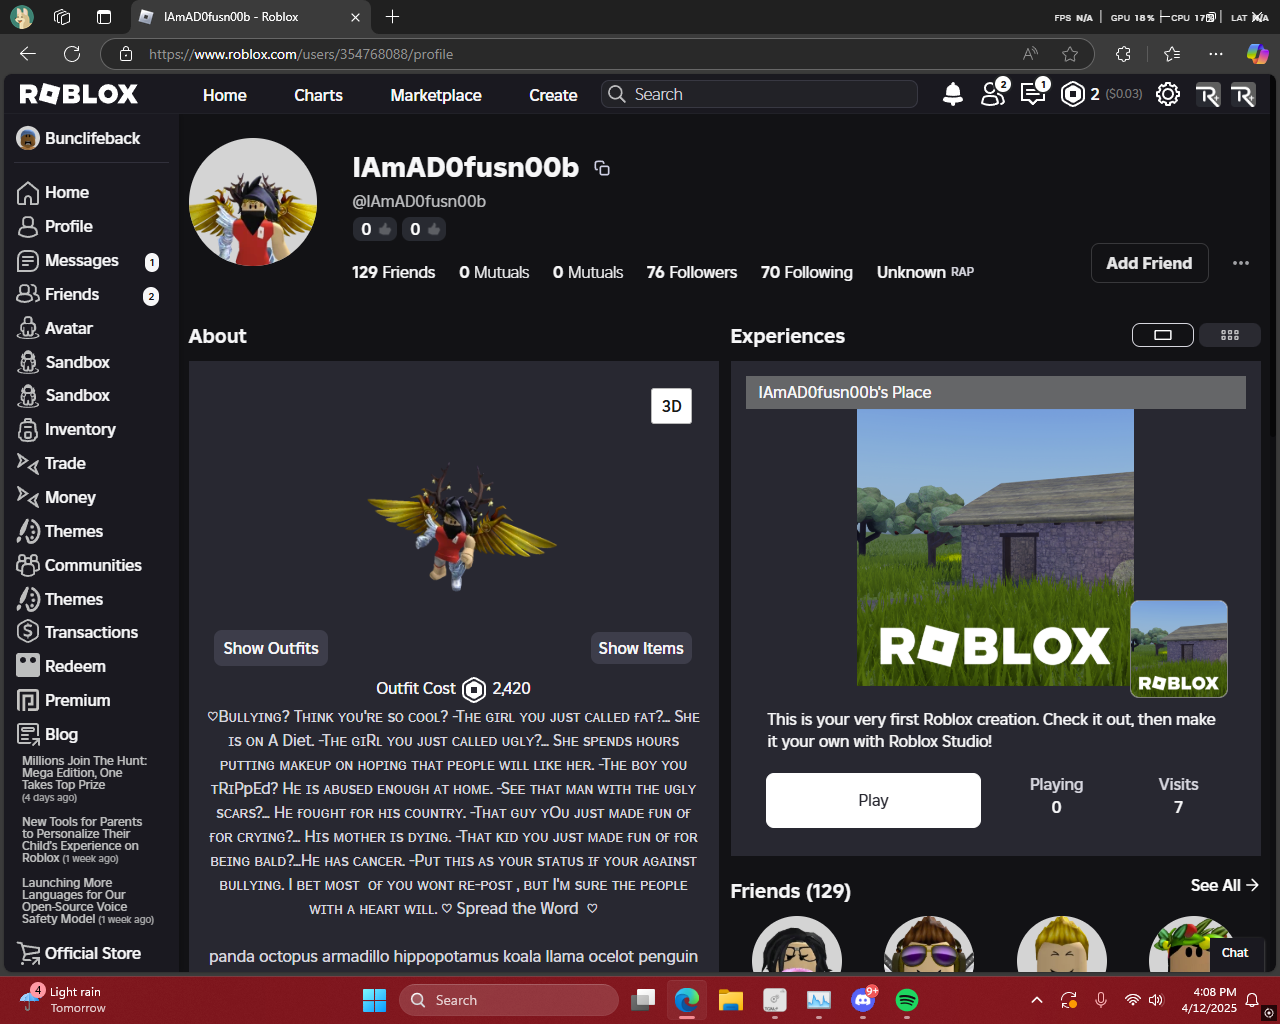The width and height of the screenshot is (1280, 1024).
Task: Copy the username with the copy icon
Action: (602, 168)
